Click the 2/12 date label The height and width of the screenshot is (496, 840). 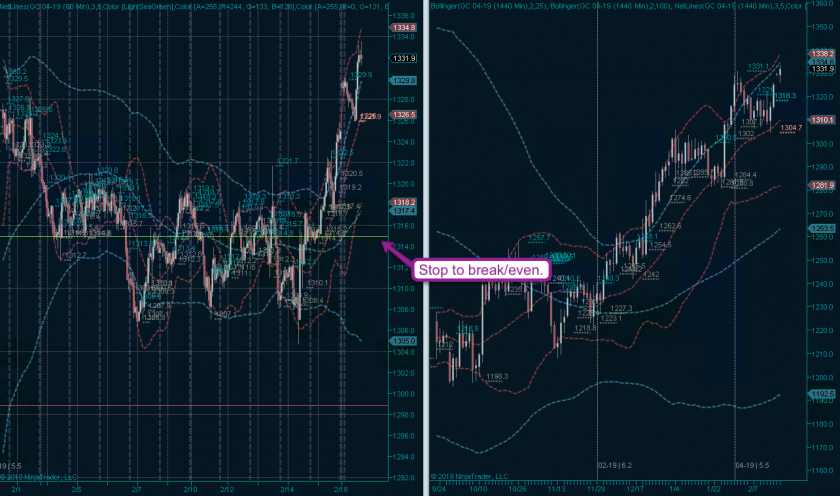227,490
